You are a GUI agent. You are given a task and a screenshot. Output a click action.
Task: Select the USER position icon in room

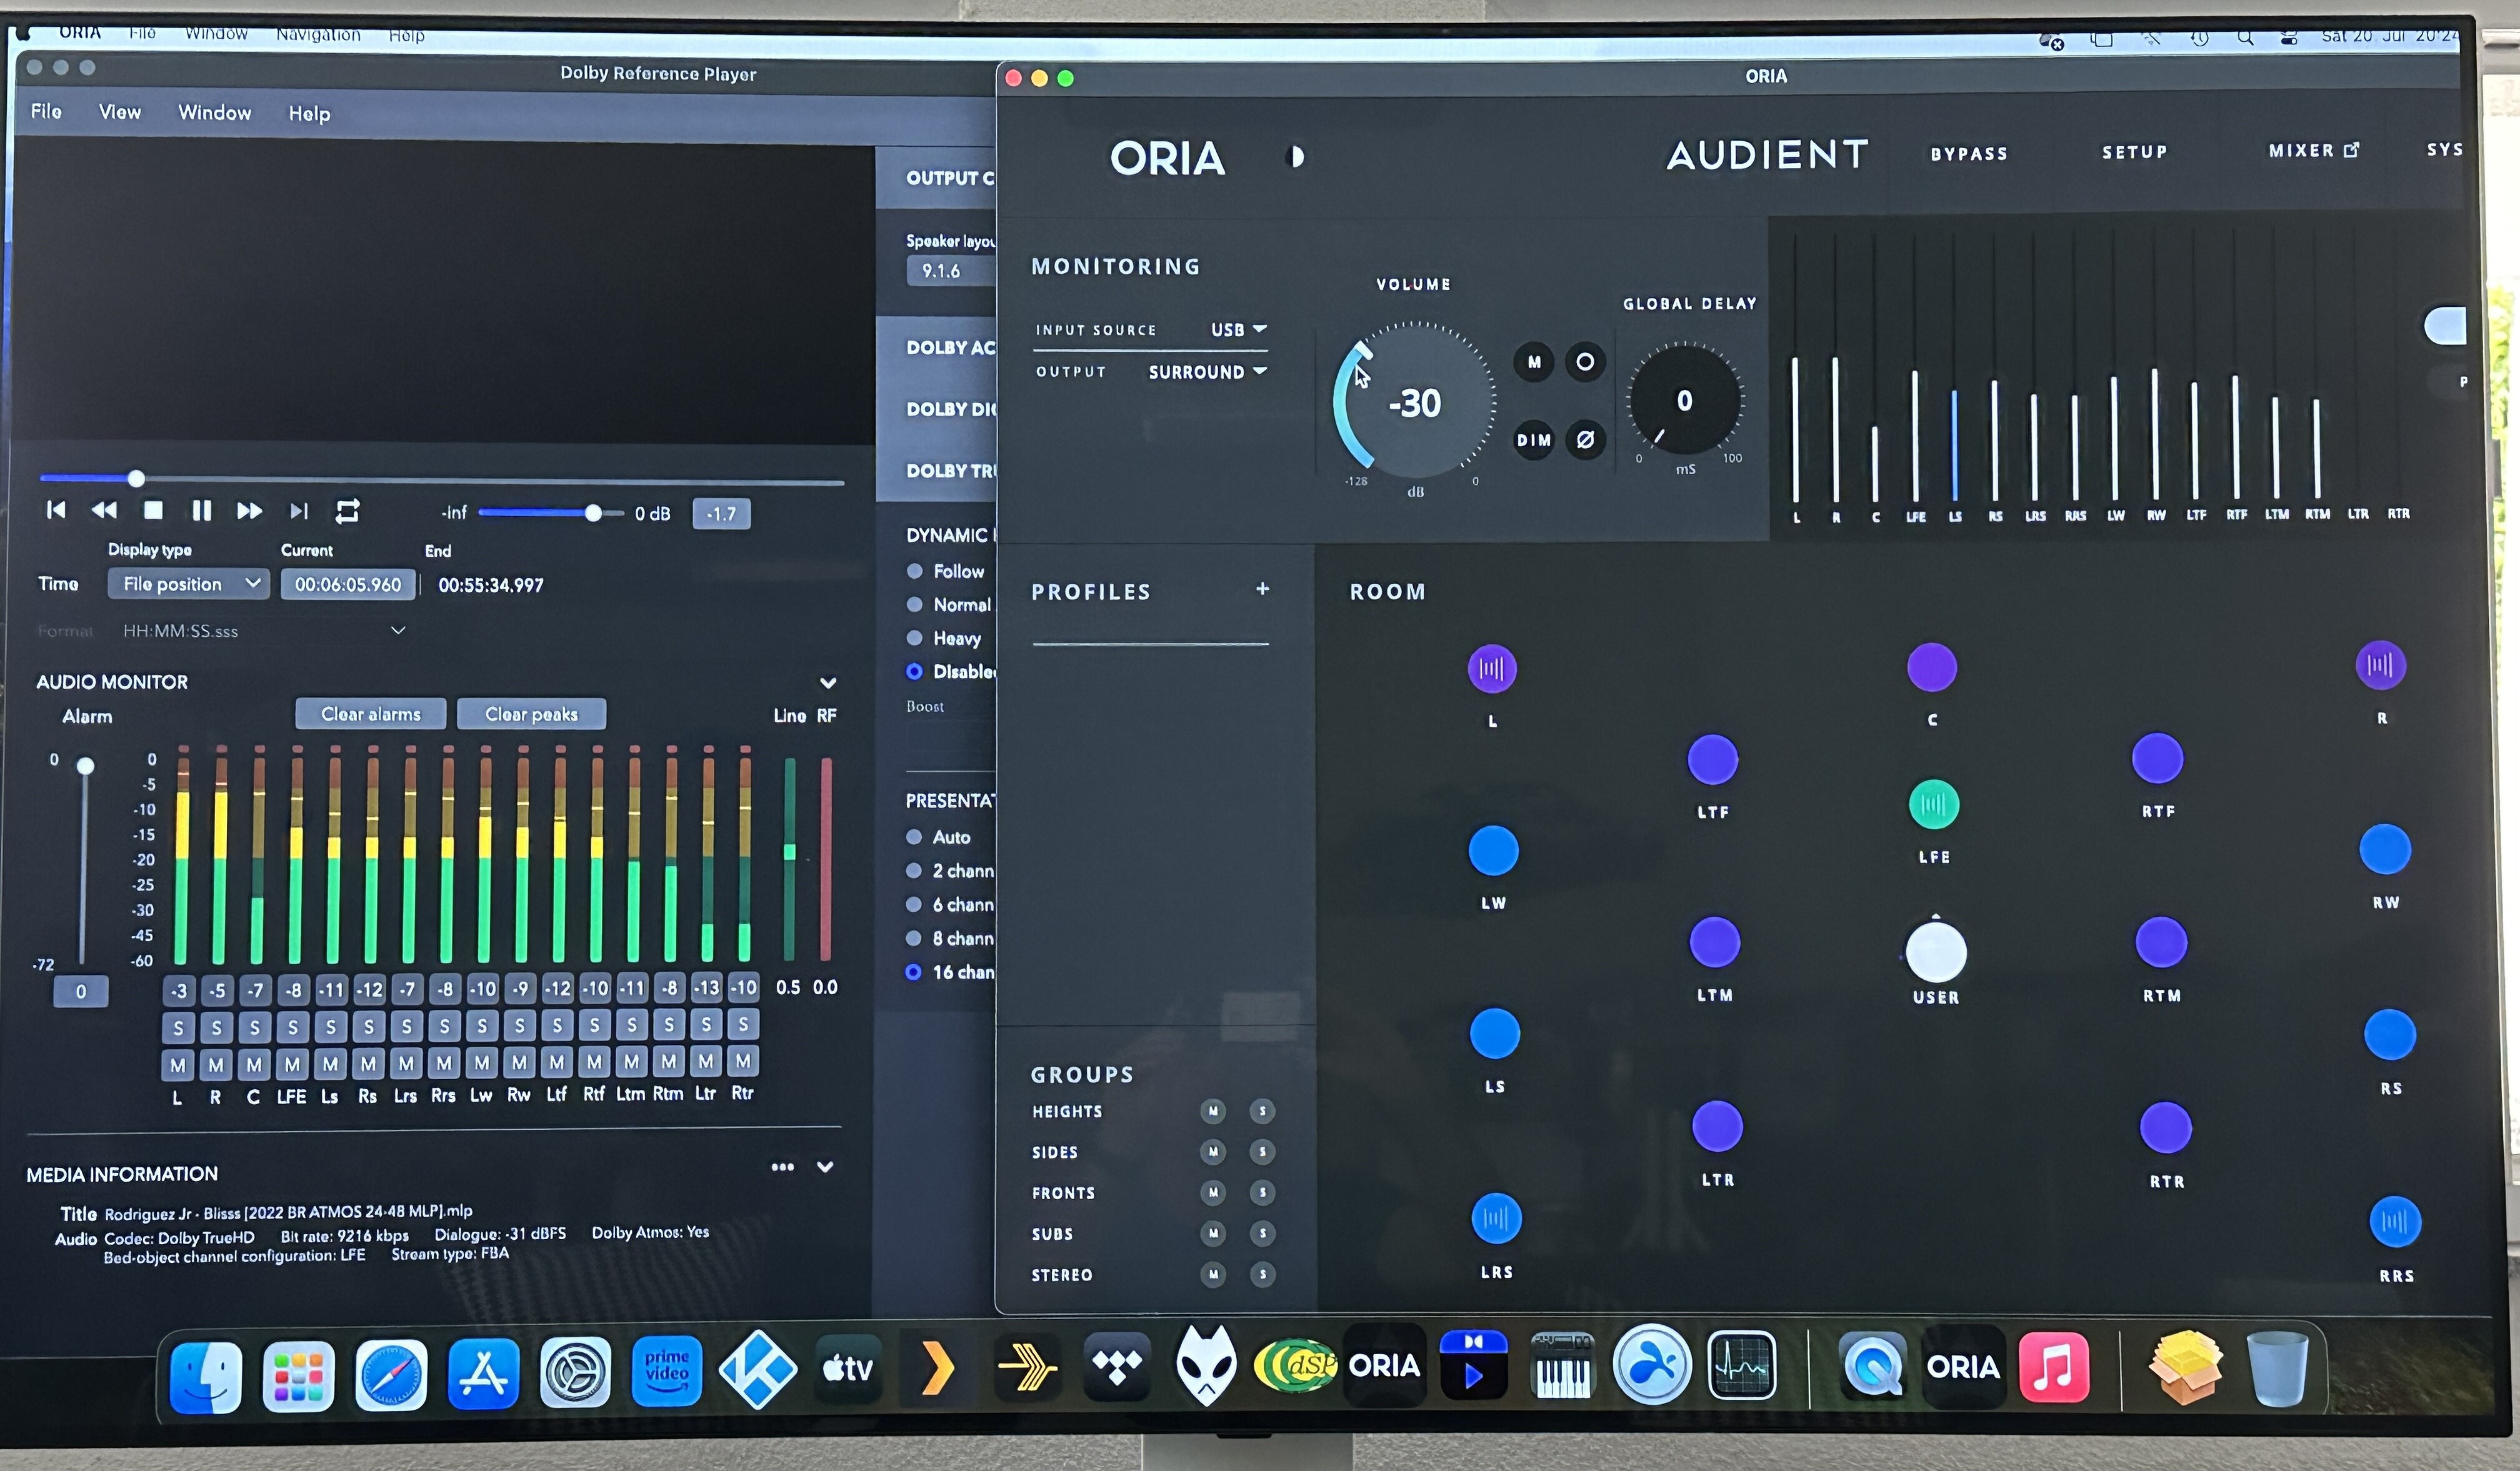1936,952
